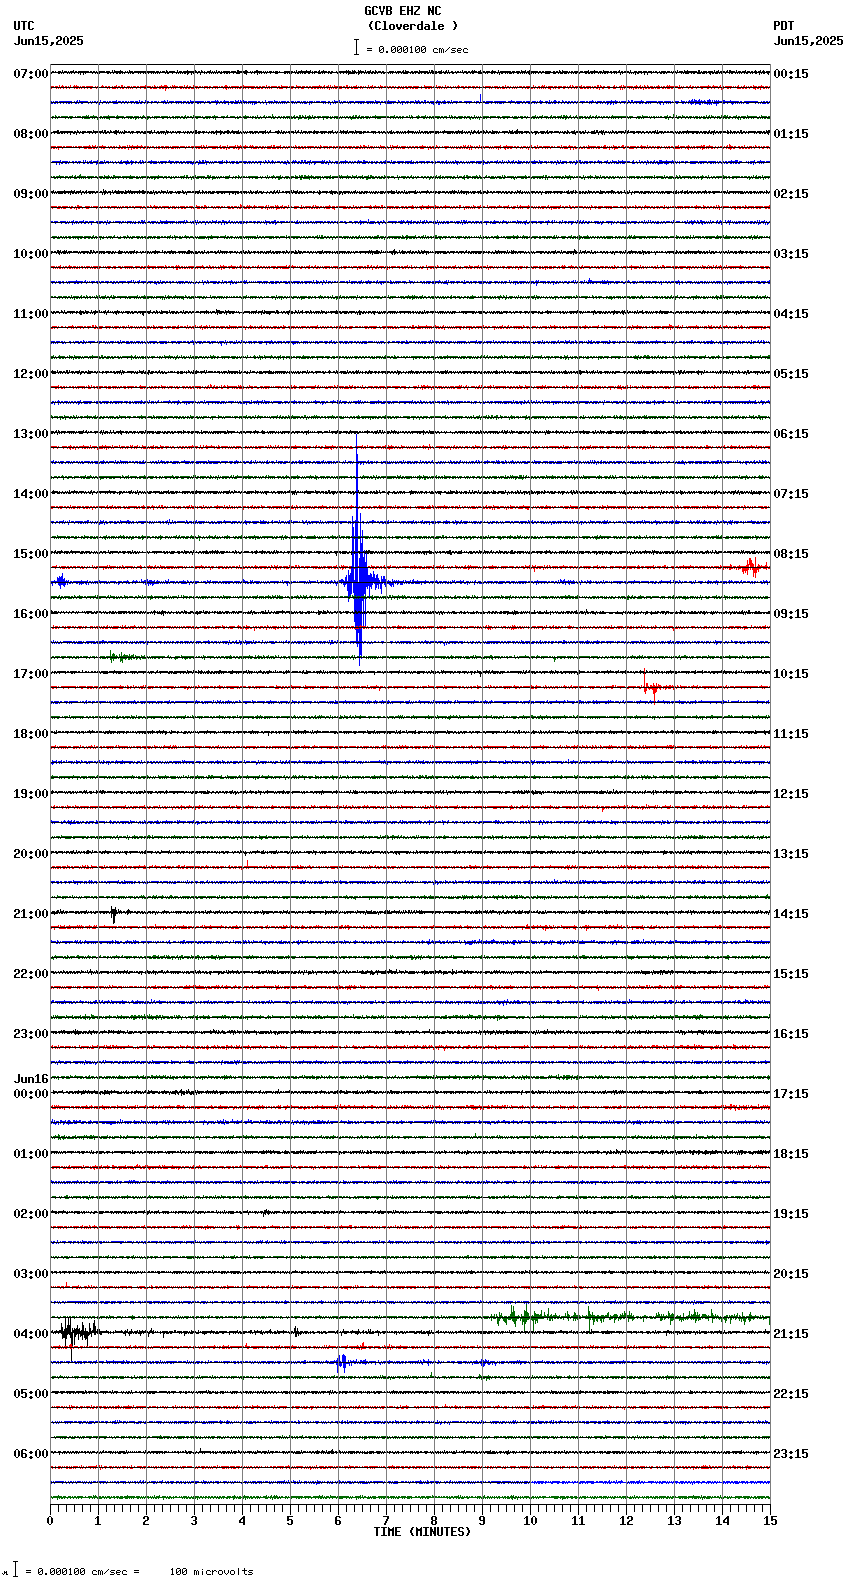The image size is (850, 1584).
Task: Click the green event after 16:00 near minute 1
Action: tap(122, 657)
